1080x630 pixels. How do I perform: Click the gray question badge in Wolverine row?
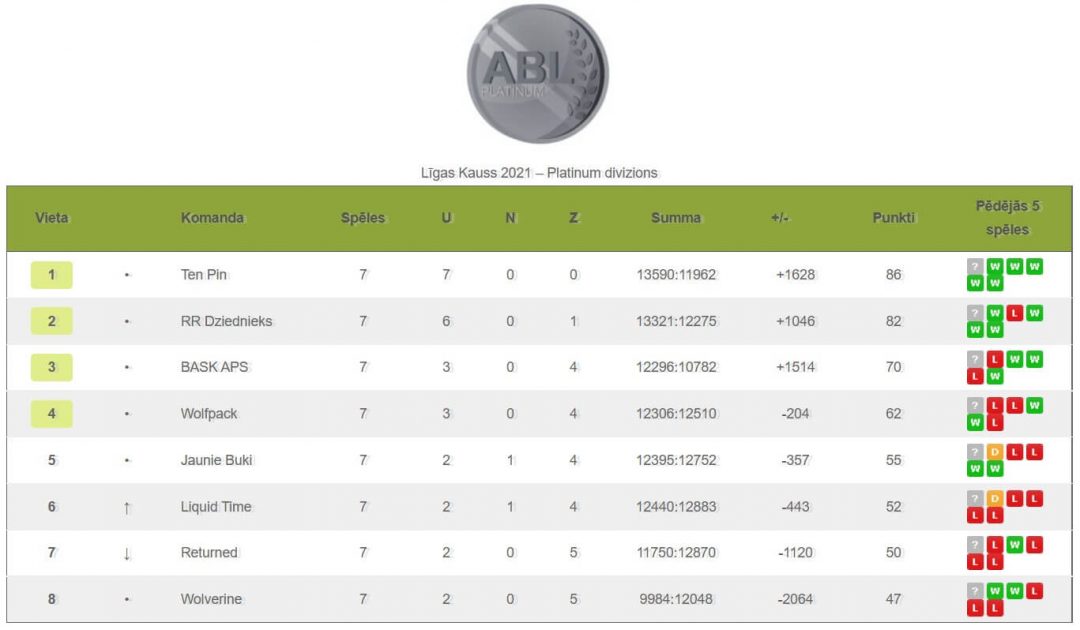[x=975, y=591]
